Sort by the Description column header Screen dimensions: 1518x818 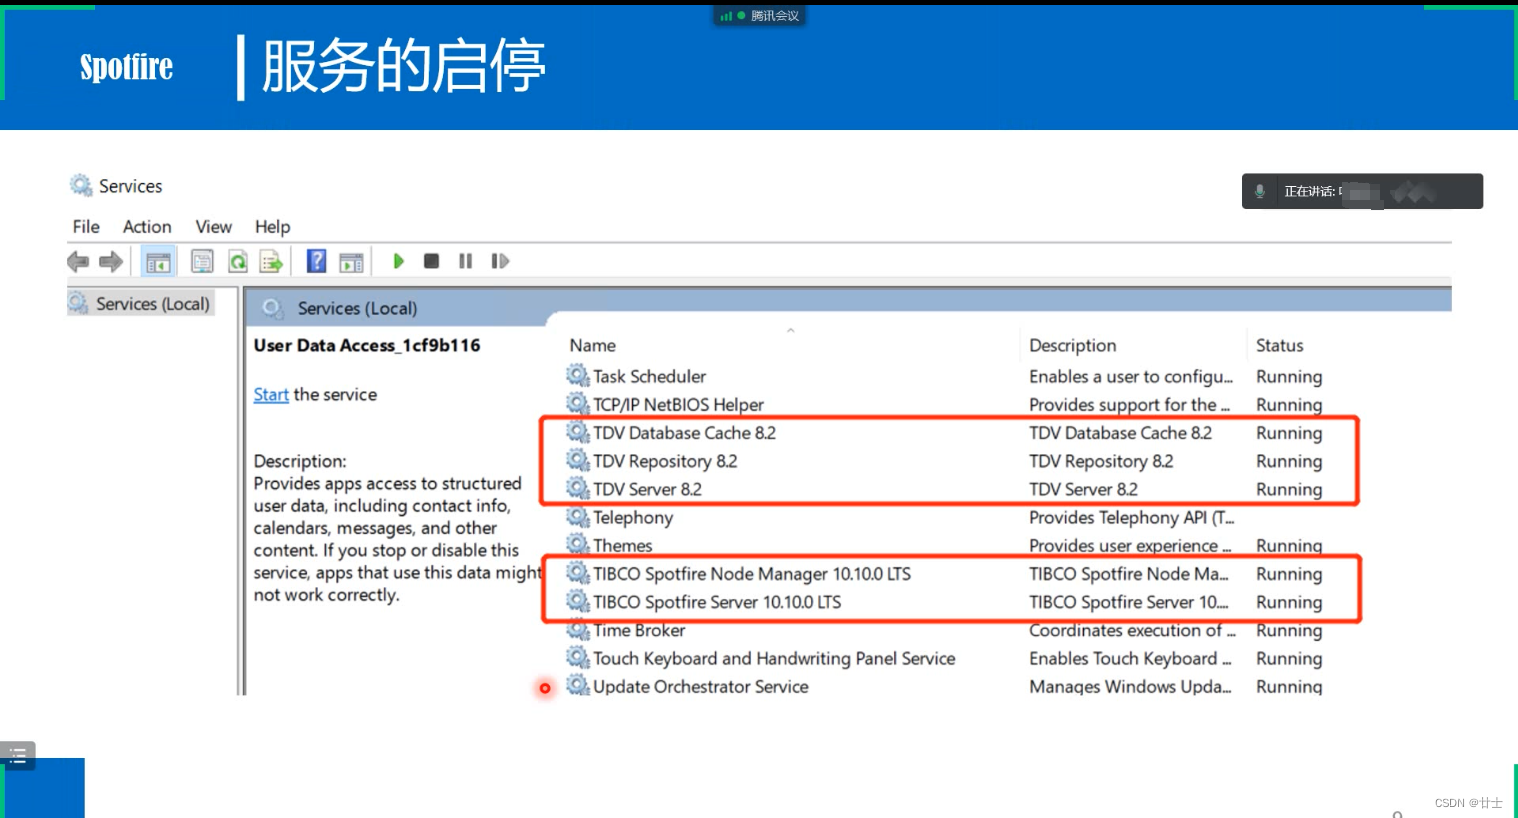coord(1072,345)
